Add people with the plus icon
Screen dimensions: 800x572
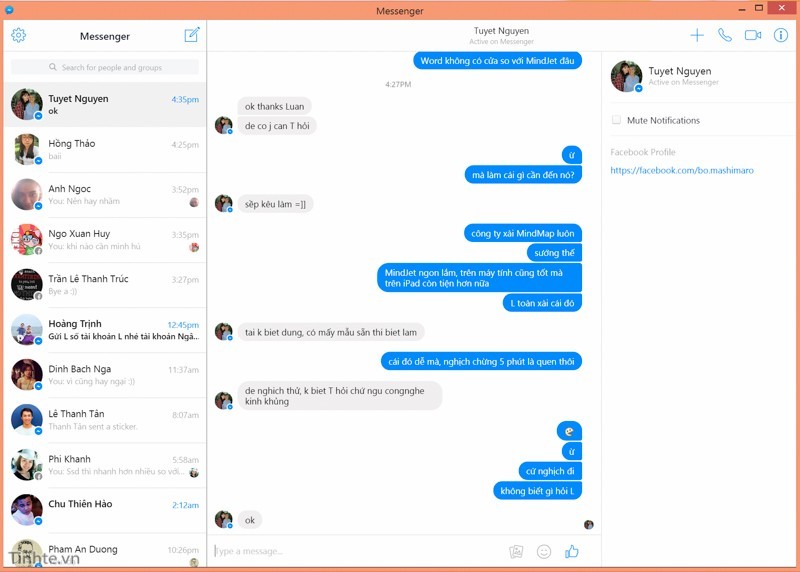tap(697, 35)
